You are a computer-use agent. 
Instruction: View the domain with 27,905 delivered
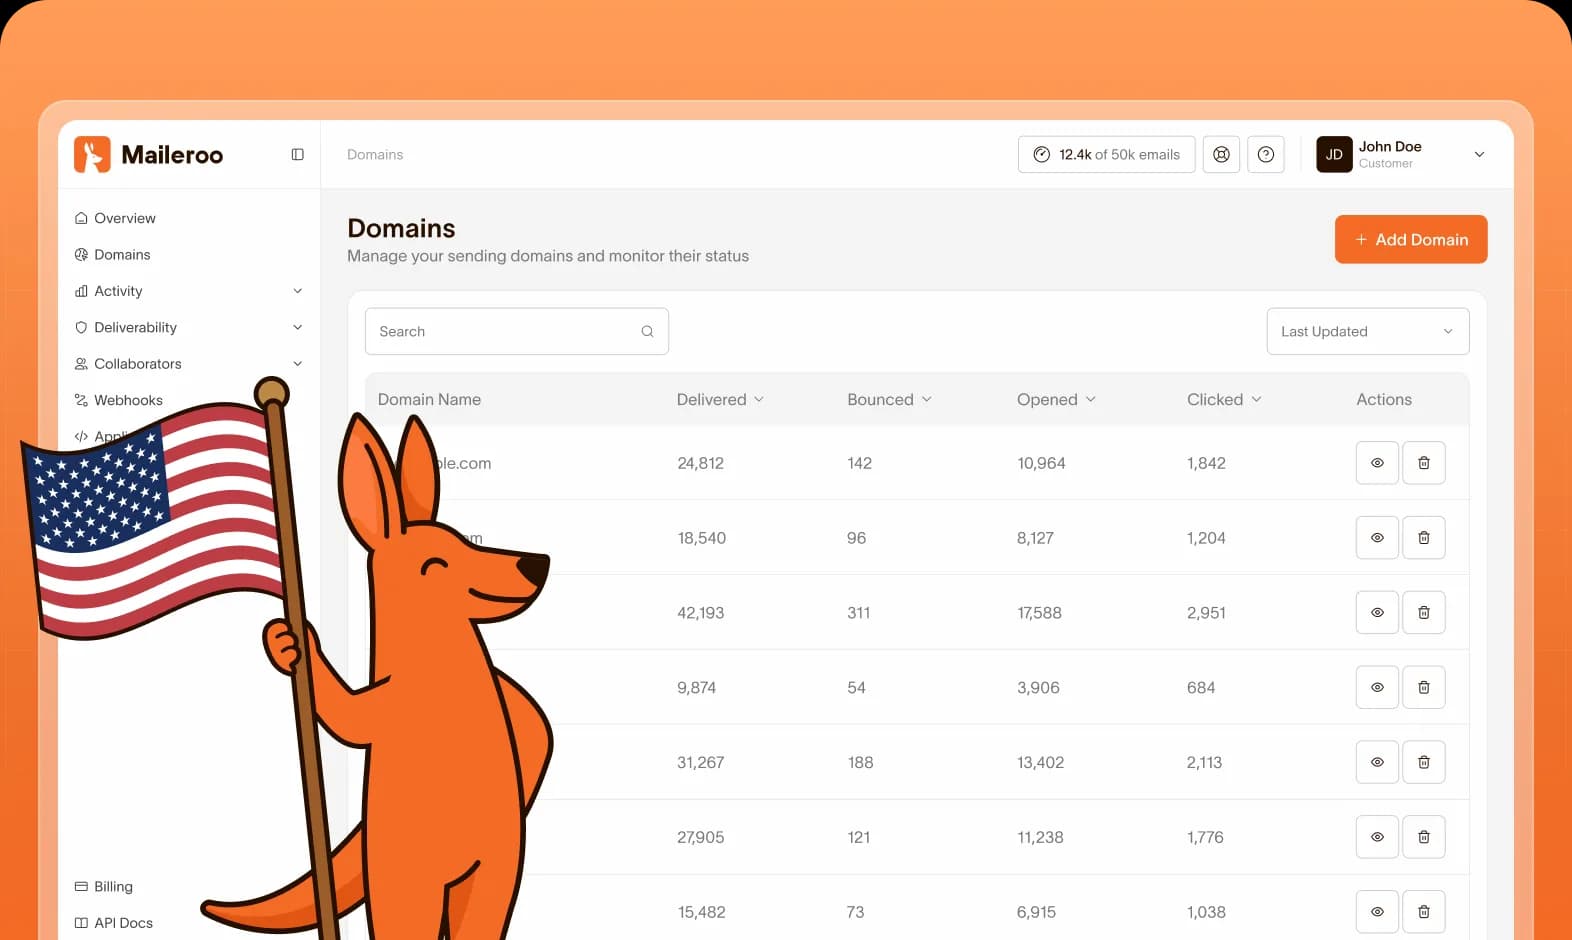click(1377, 837)
